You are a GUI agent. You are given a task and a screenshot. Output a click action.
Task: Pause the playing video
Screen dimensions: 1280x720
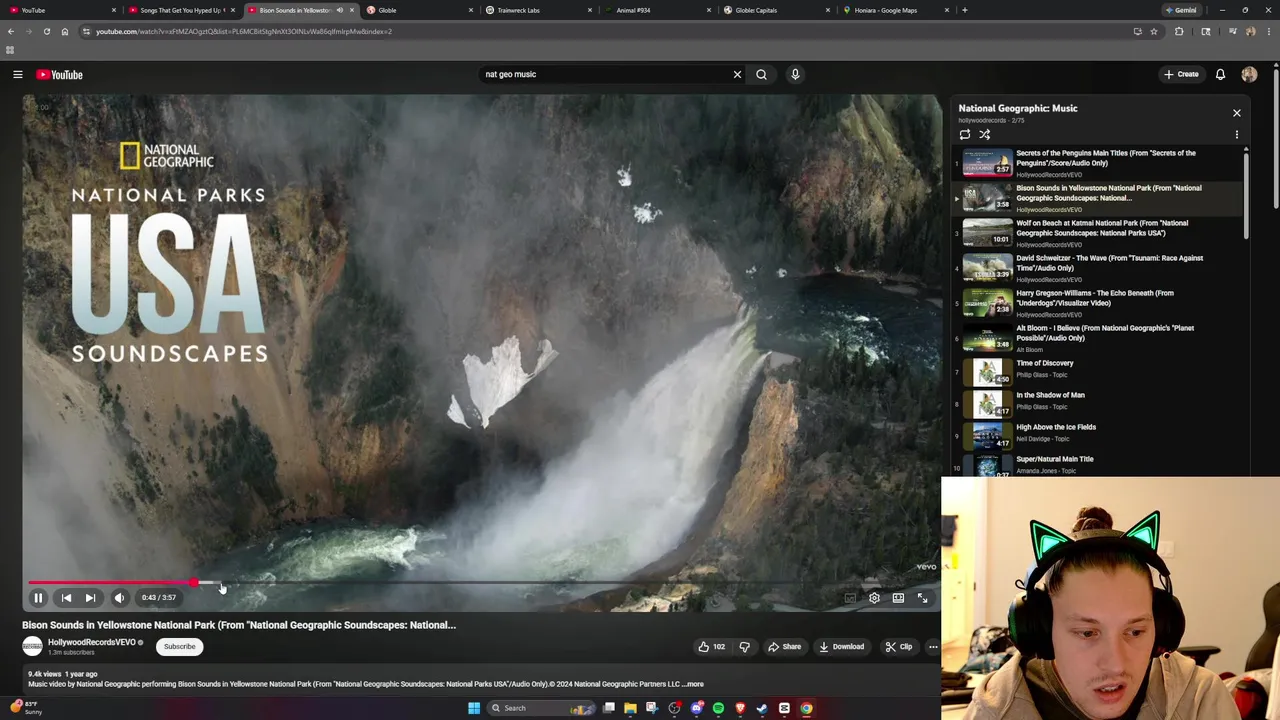pos(38,598)
